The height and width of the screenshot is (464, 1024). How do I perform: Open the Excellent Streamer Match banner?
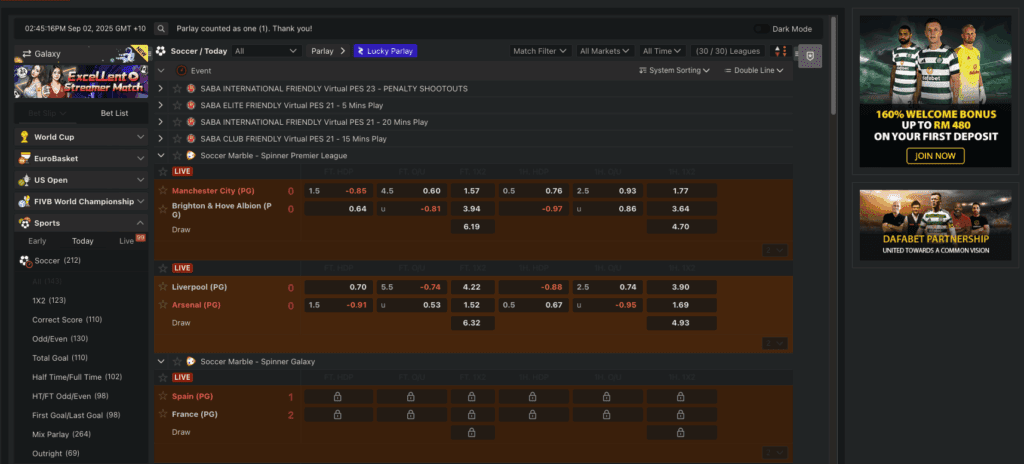tap(82, 81)
